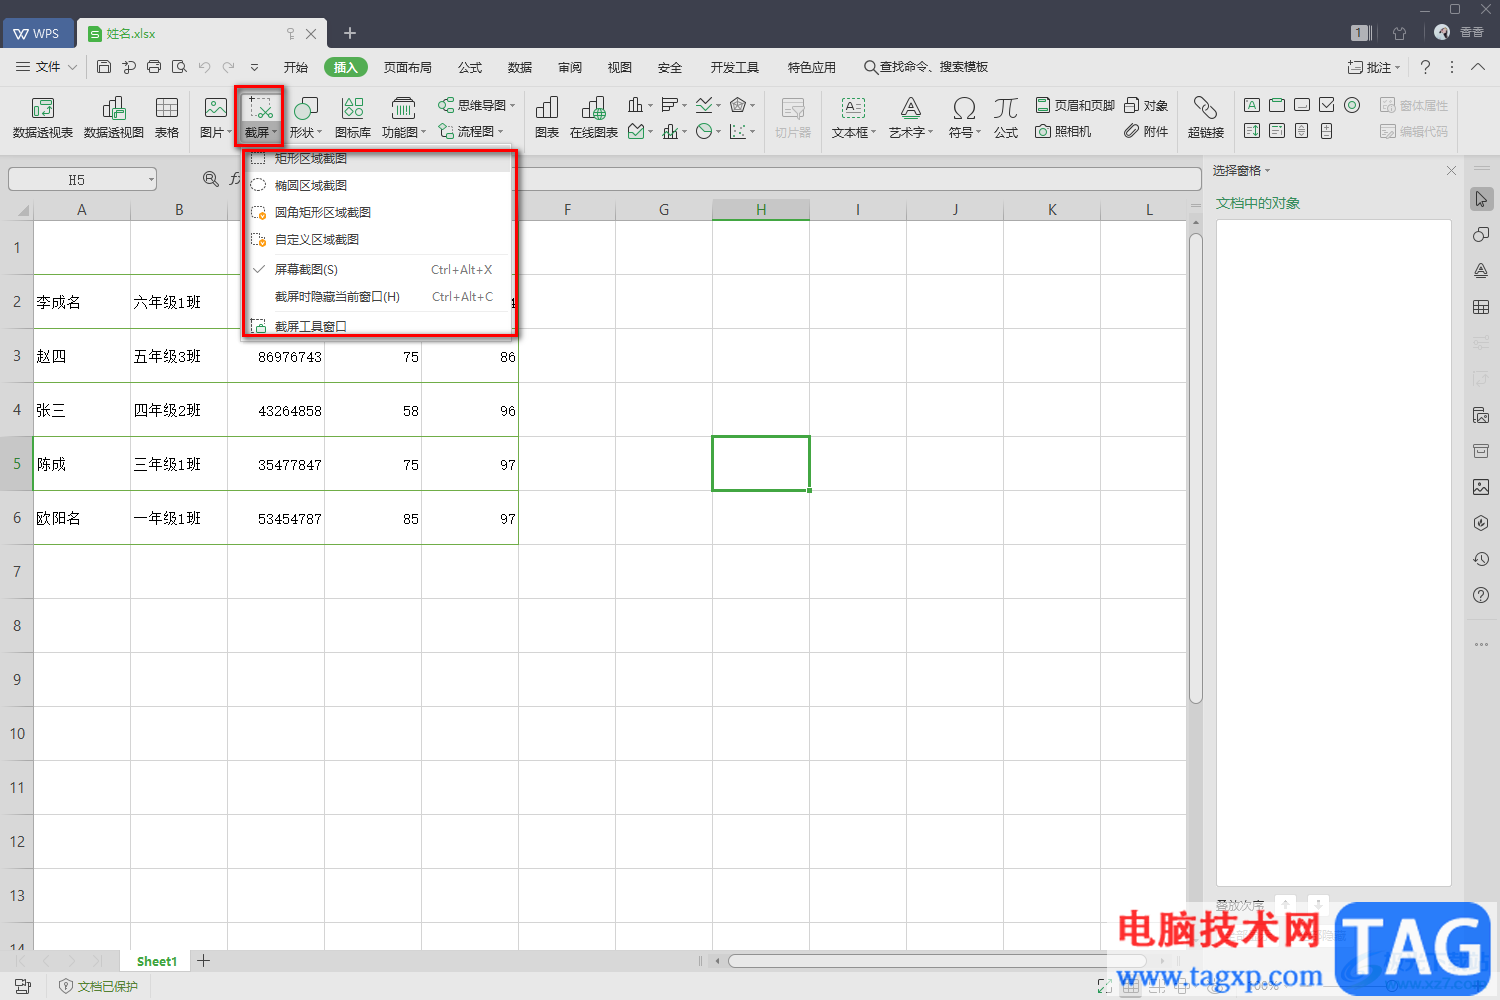Viewport: 1500px width, 1000px height.
Task: Open a new document tab with plus
Action: coord(350,33)
